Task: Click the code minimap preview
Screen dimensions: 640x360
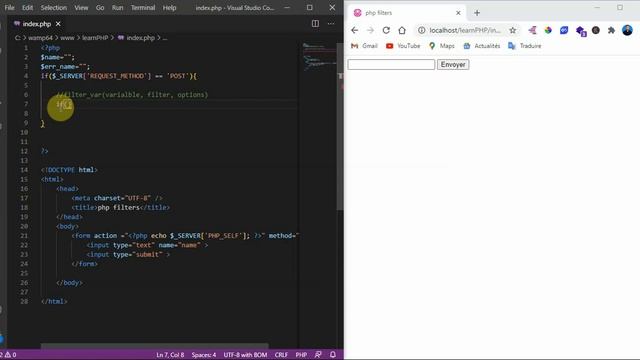Action: [319, 57]
